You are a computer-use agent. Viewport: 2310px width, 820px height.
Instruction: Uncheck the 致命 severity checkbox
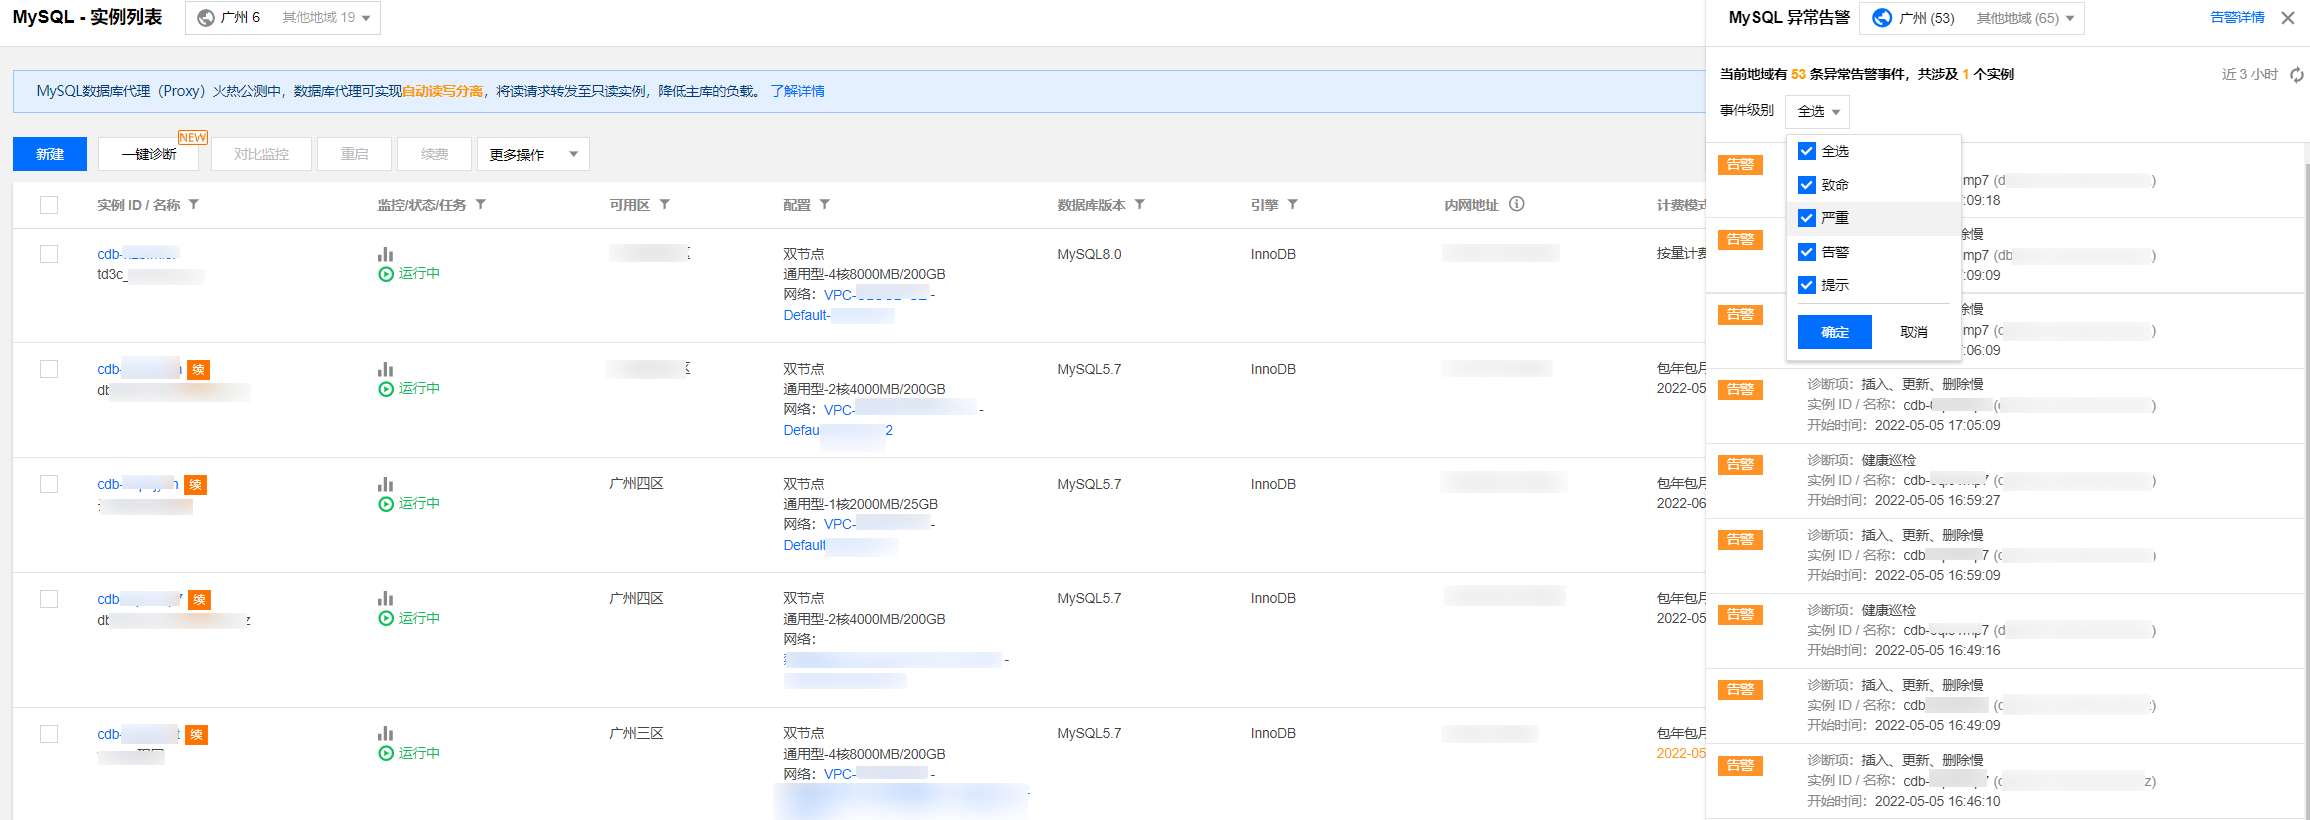pyautogui.click(x=1807, y=185)
